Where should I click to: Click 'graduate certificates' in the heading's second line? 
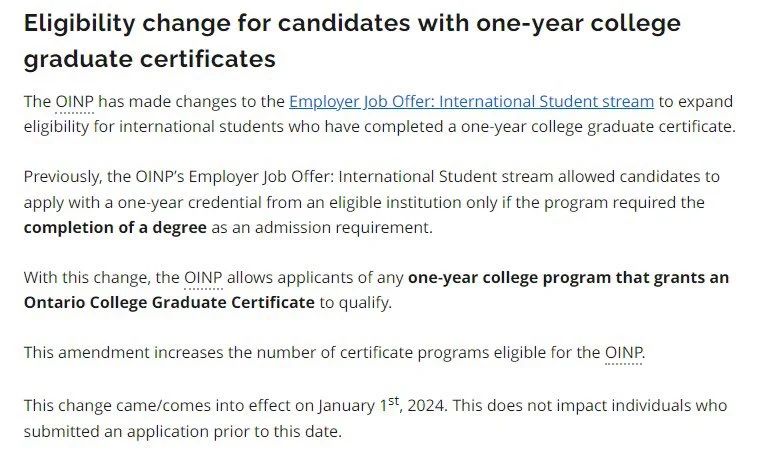click(x=150, y=59)
